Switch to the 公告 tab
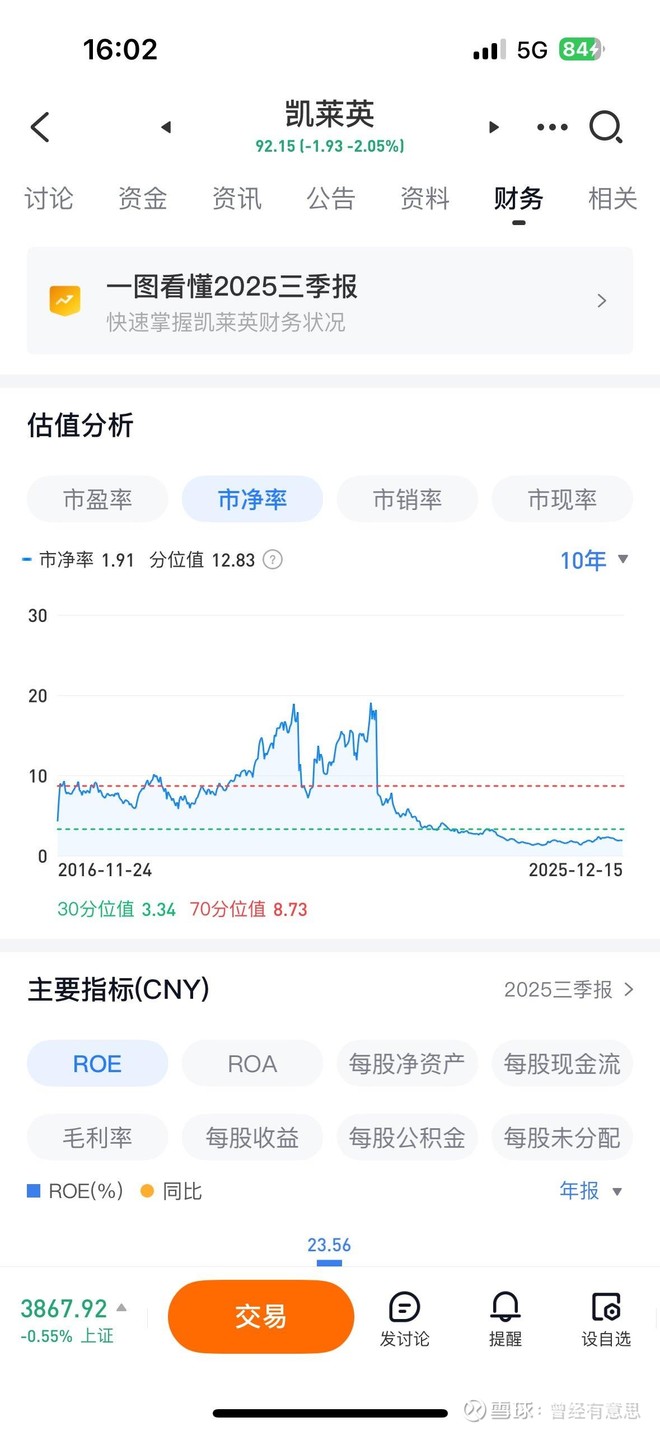Image resolution: width=660 pixels, height=1431 pixels. click(x=331, y=198)
